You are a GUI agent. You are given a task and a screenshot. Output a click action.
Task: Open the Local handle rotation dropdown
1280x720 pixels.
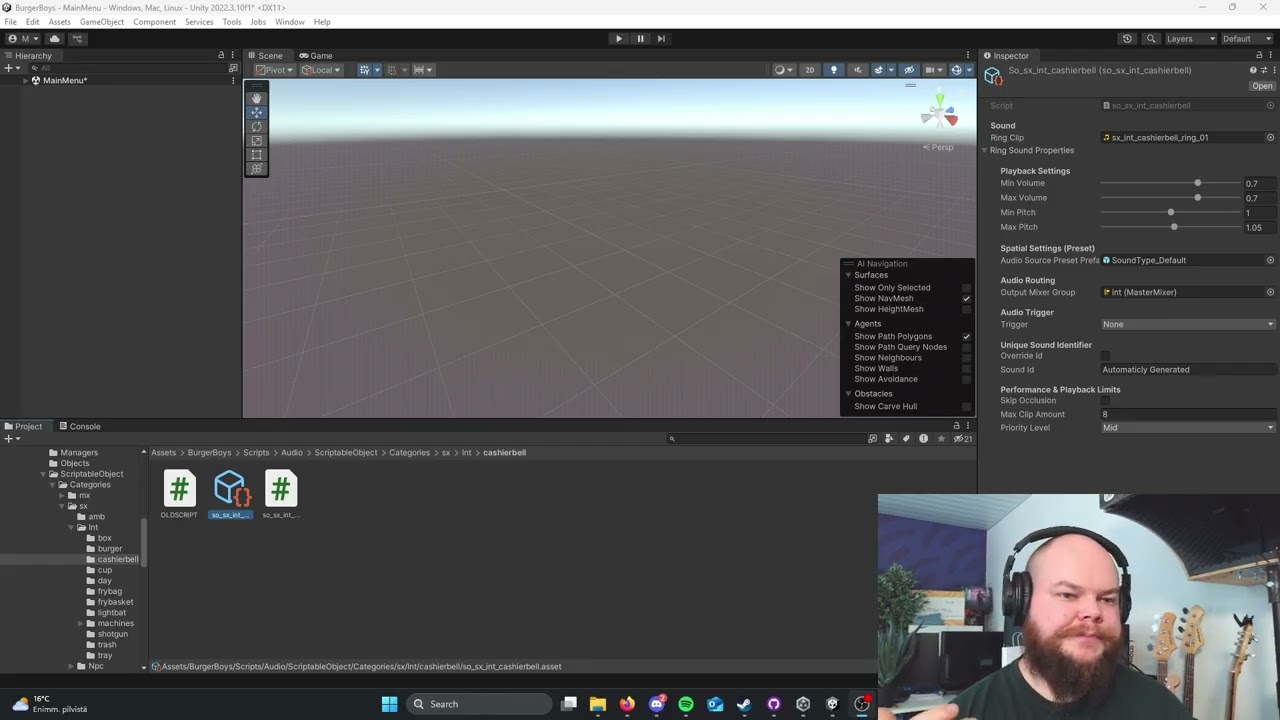coord(321,70)
